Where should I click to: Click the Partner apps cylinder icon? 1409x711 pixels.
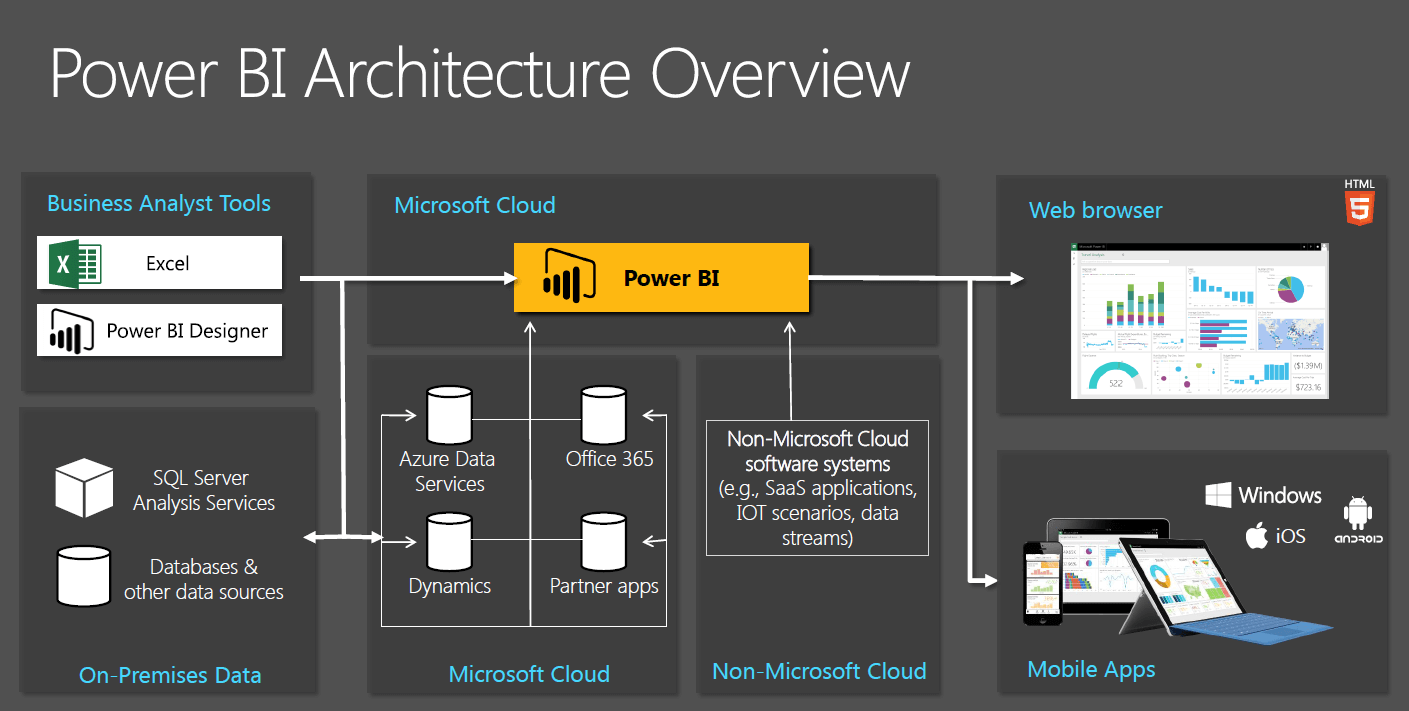pyautogui.click(x=604, y=543)
